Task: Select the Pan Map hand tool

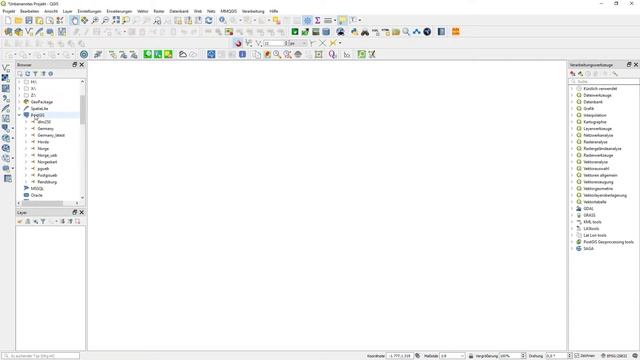Action: coord(74,20)
